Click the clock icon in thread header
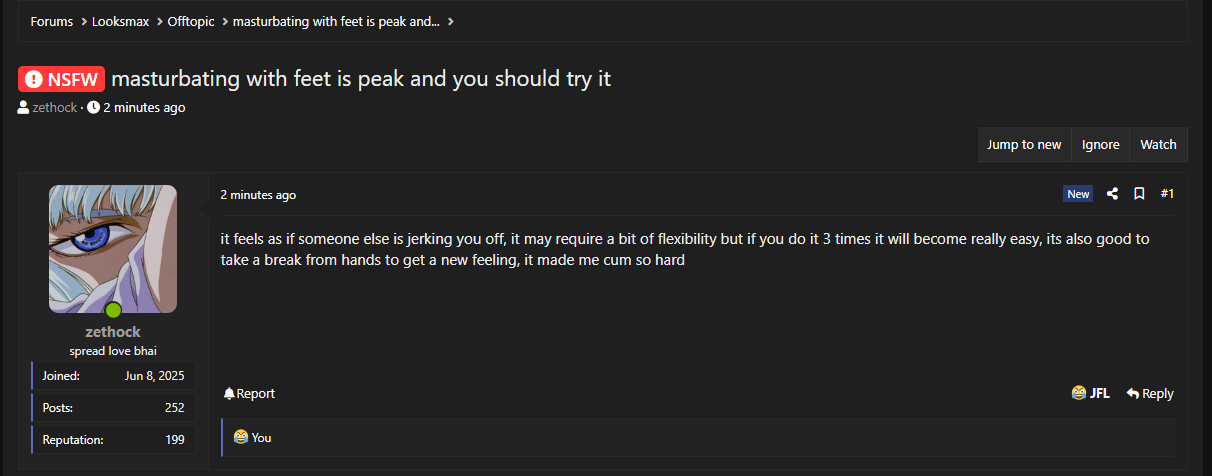 93,108
